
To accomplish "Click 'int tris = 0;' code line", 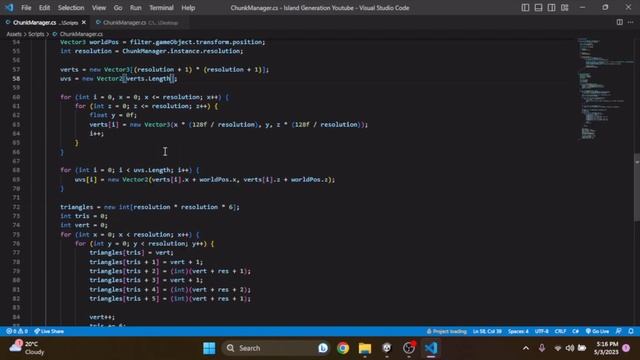I will point(84,216).
